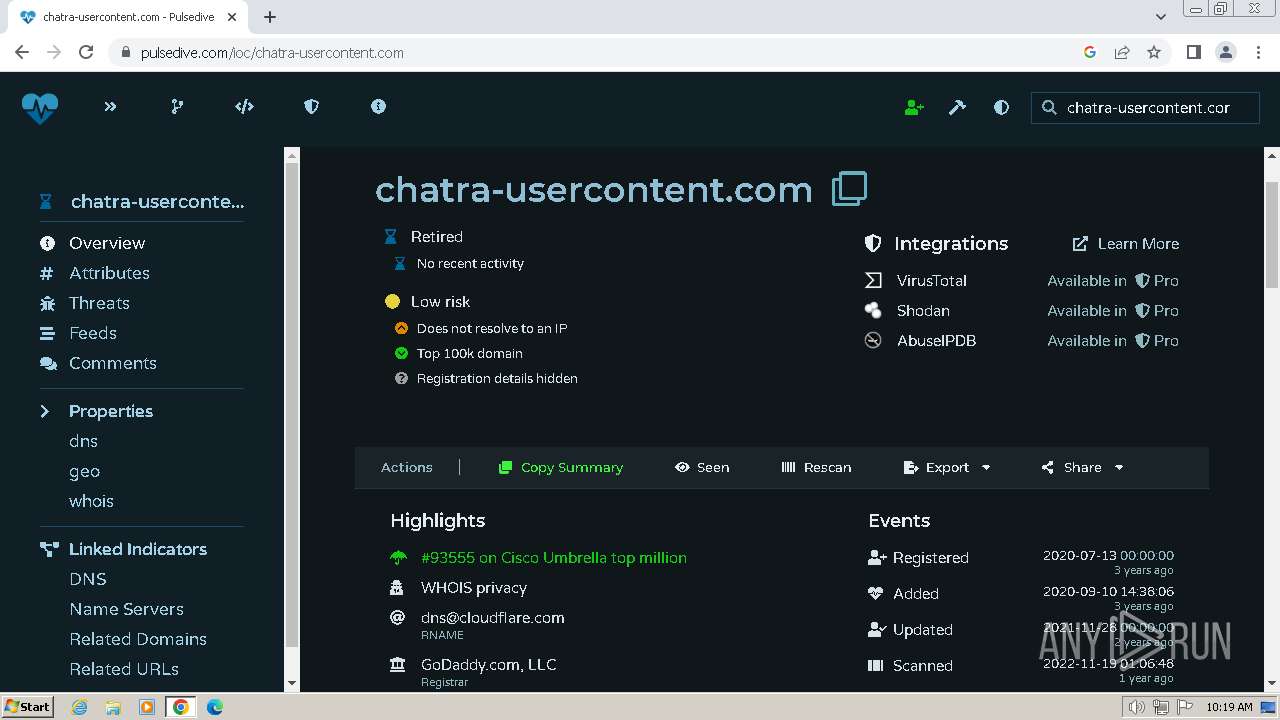Reload the page
1280x720 pixels.
click(x=86, y=52)
